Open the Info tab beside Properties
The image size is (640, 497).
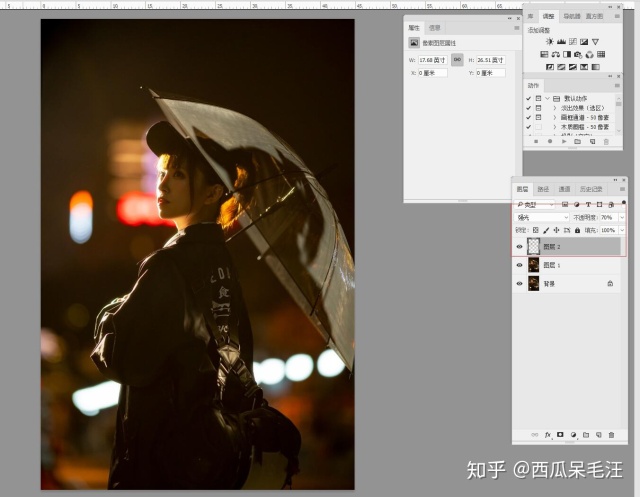point(435,28)
